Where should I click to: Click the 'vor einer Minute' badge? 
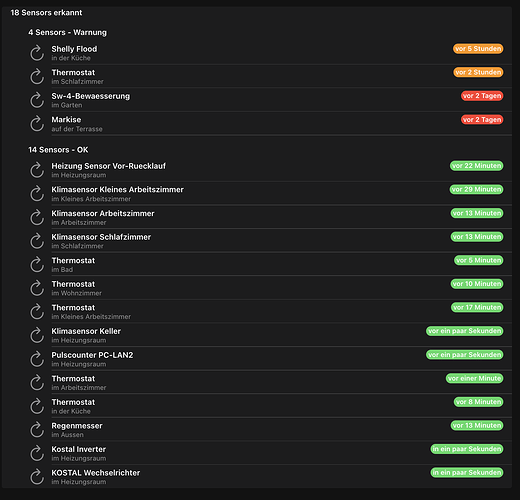click(x=474, y=378)
